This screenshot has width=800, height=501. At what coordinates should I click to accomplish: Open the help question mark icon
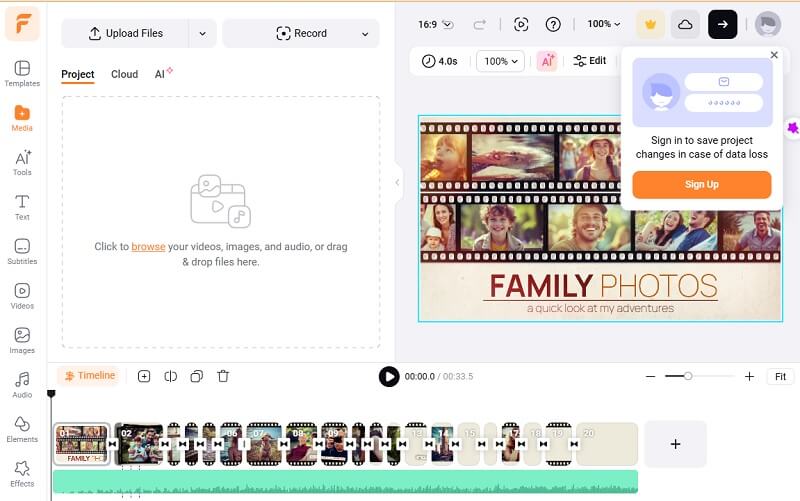553,24
